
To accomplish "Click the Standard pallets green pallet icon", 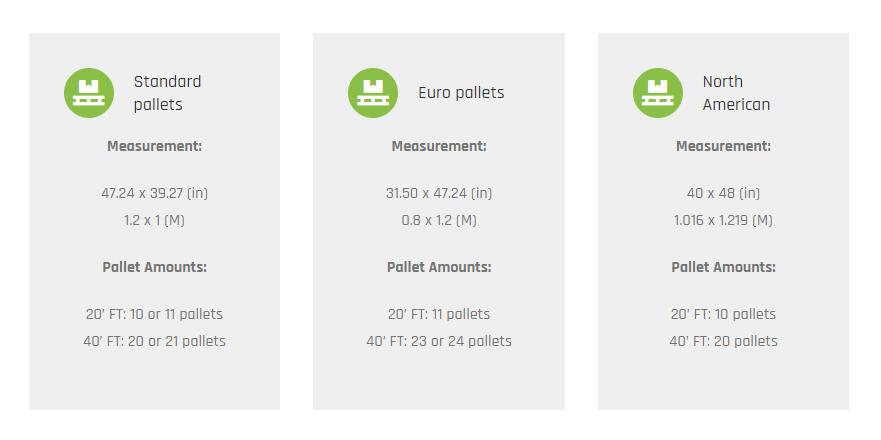I will tap(89, 93).
